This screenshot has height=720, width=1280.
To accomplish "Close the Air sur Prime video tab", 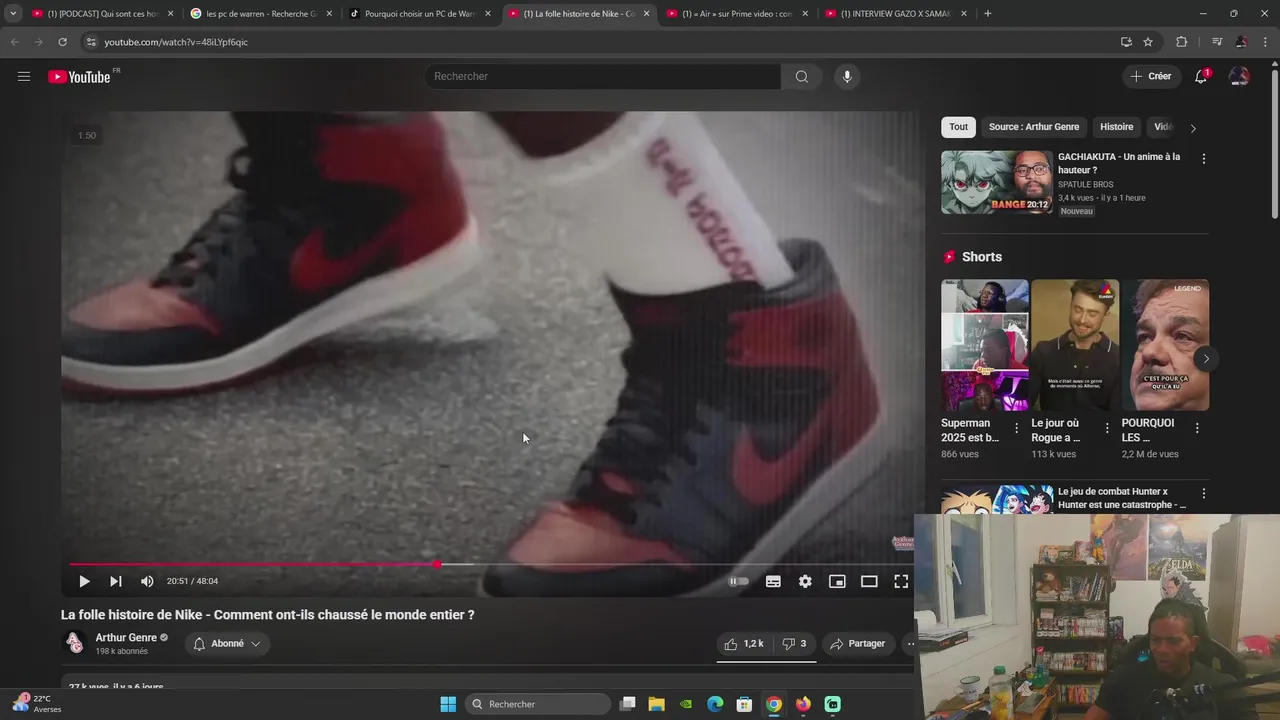I will pos(805,14).
